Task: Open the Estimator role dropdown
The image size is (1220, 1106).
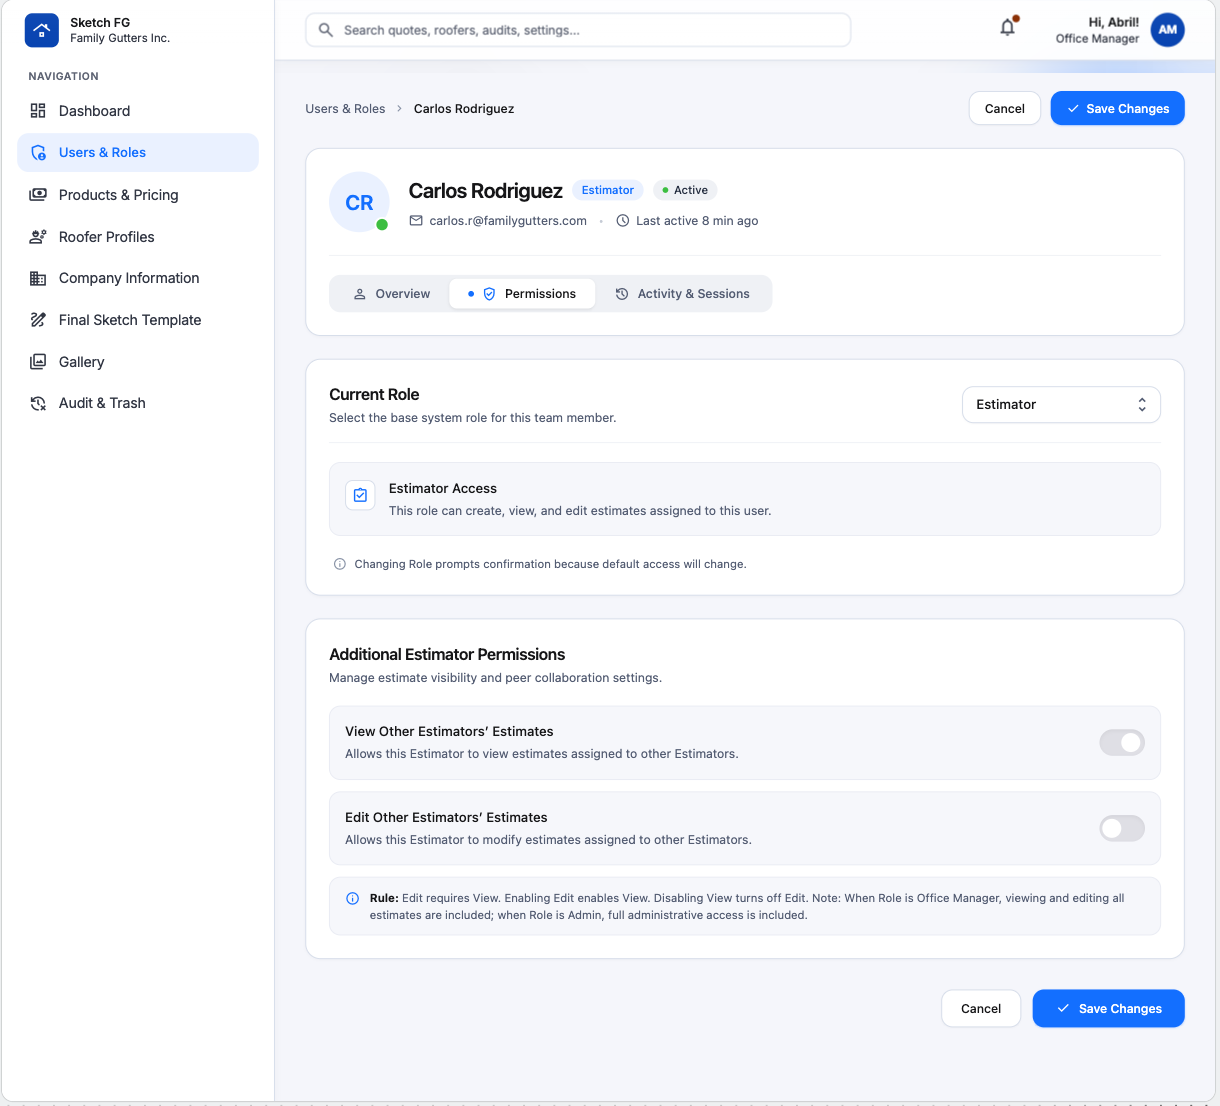Action: click(1061, 404)
